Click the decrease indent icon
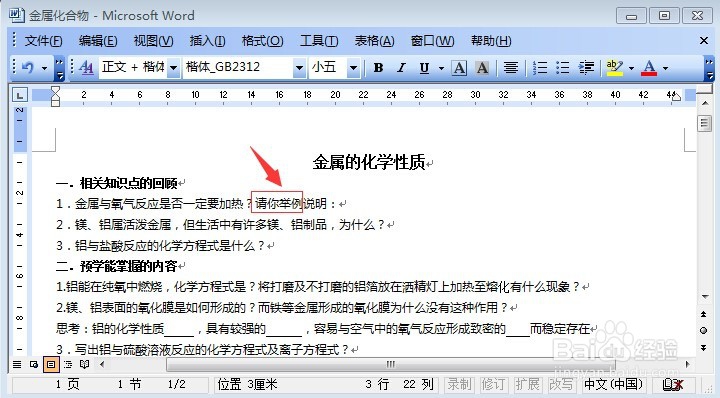This screenshot has height=398, width=720. click(586, 68)
